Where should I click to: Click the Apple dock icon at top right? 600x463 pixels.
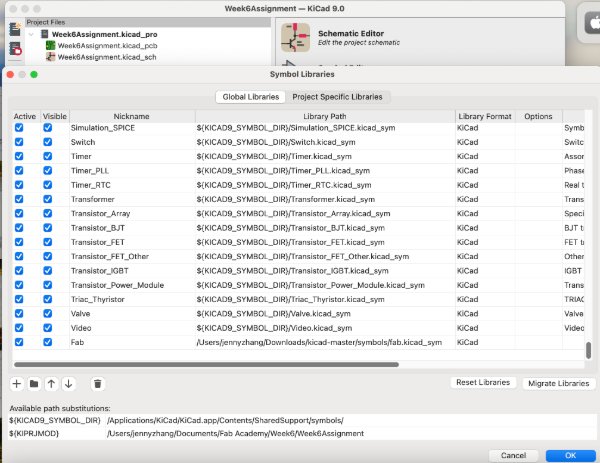pyautogui.click(x=592, y=23)
